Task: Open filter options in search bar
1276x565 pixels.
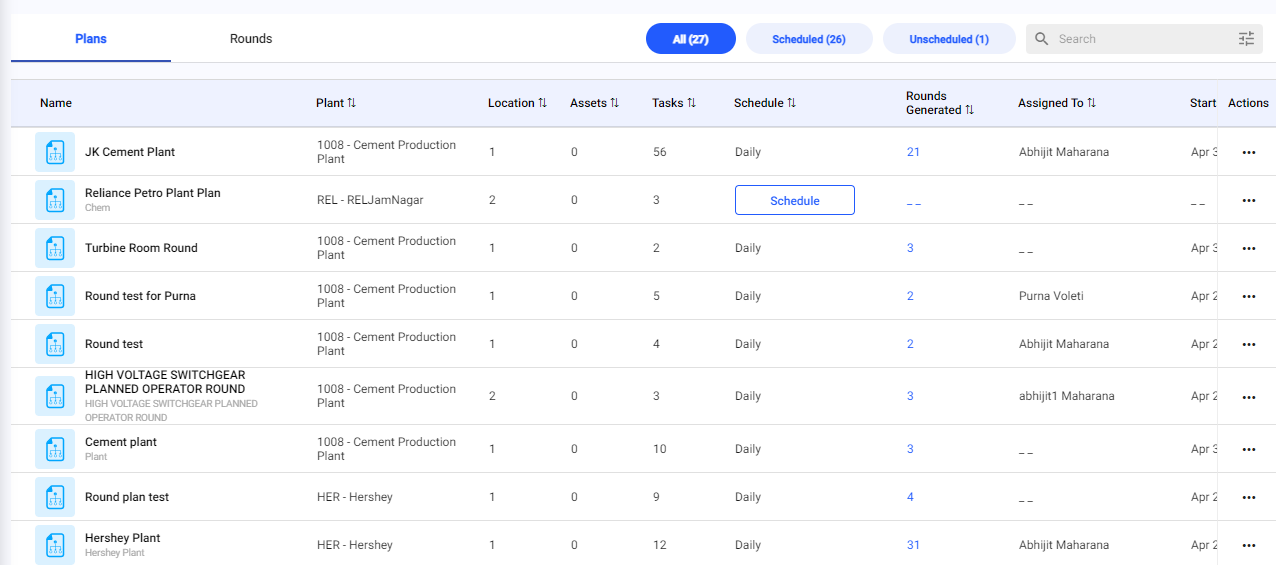Action: click(1246, 39)
